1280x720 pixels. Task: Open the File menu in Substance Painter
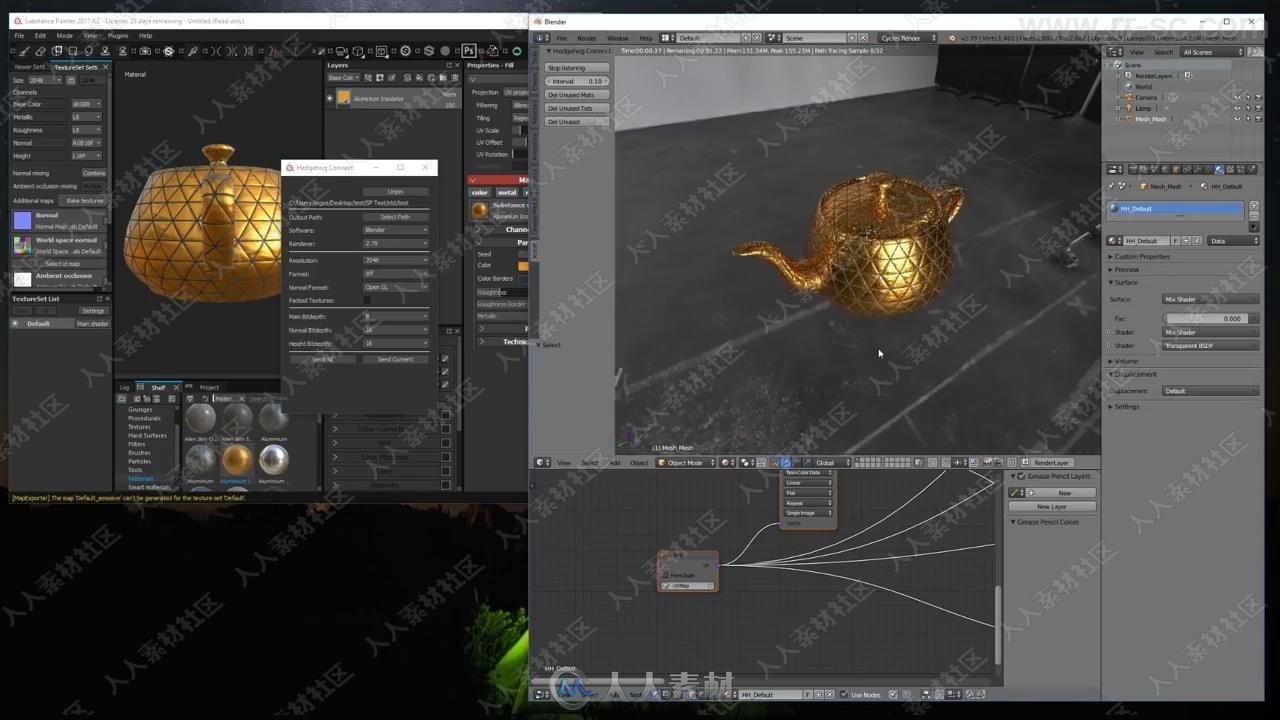pos(18,35)
